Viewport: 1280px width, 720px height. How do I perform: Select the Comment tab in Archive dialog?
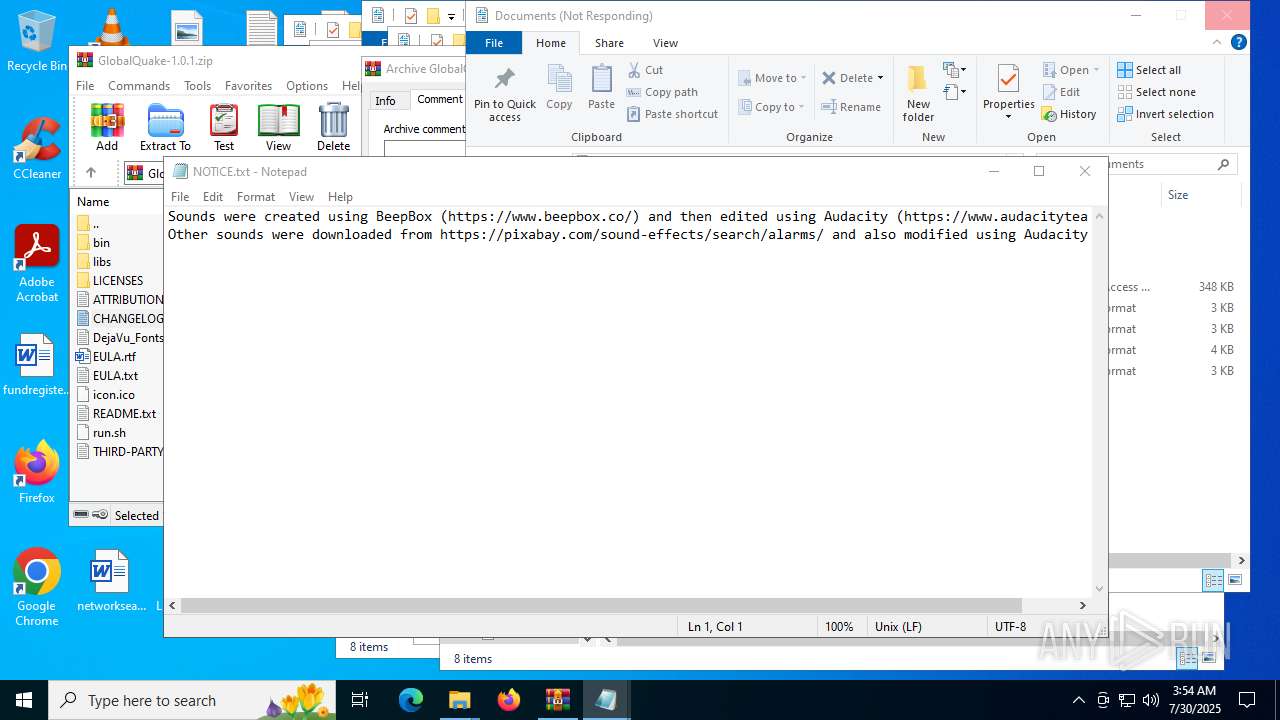coord(440,99)
